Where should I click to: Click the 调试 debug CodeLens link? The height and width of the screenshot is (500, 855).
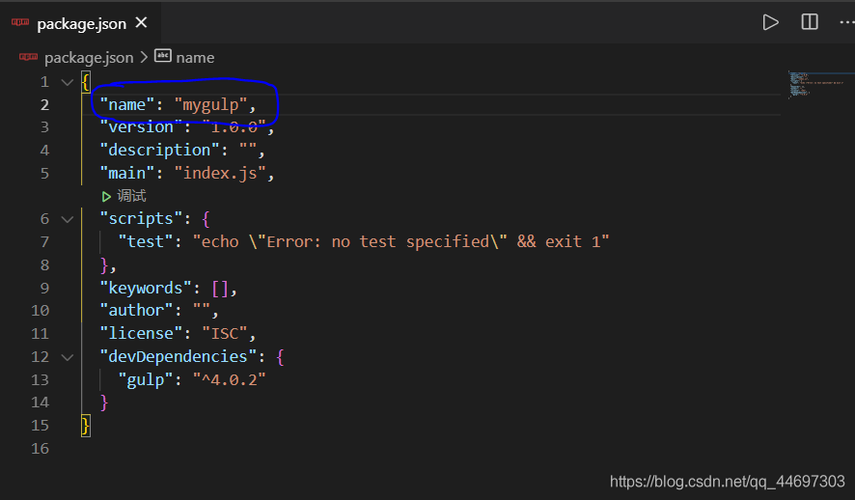(x=131, y=196)
